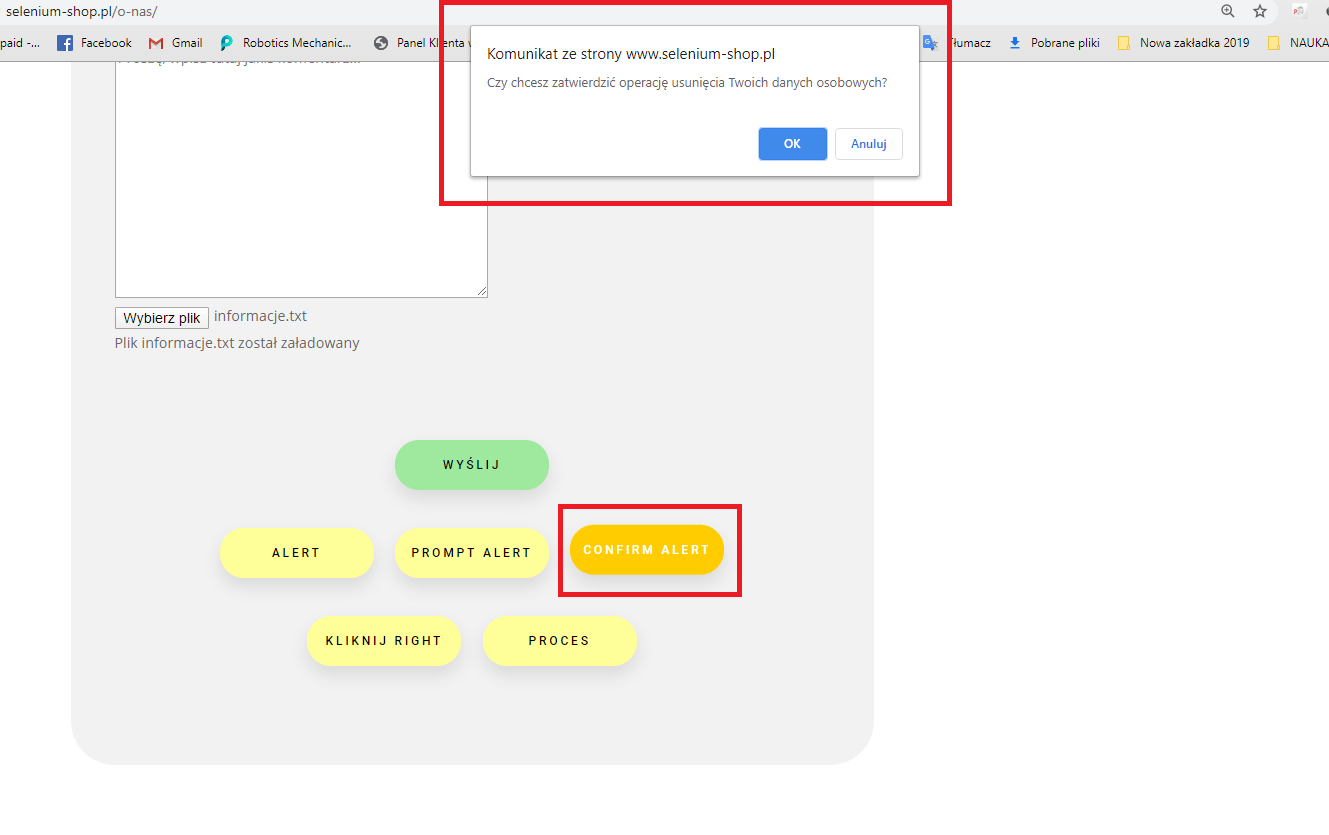1329x835 pixels.
Task: Open the Facebook bookmark
Action: click(95, 43)
